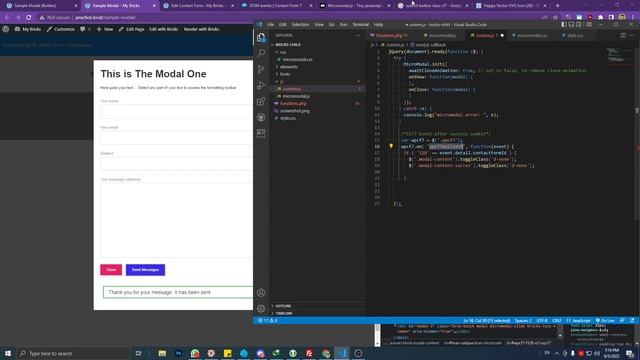The image size is (640, 360).
Task: Reload the browser page
Action: [29, 18]
